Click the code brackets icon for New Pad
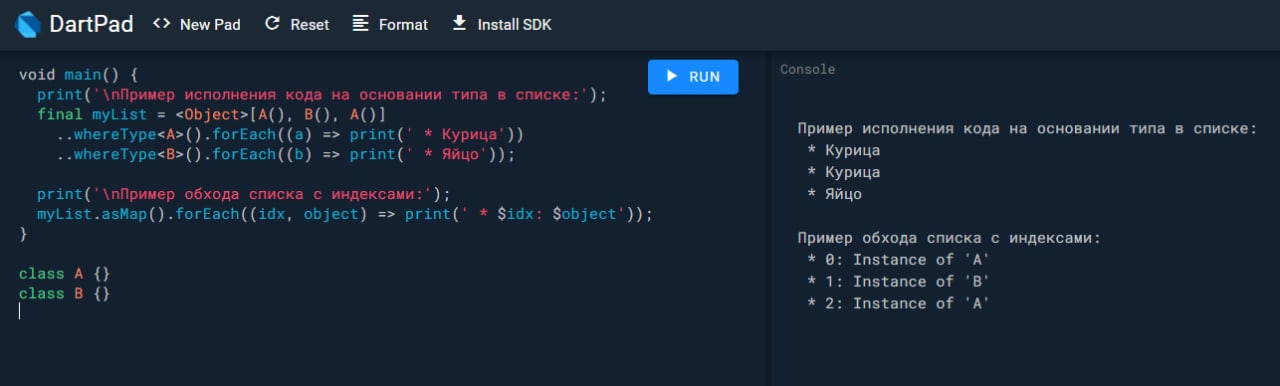1280x386 pixels. (x=161, y=24)
